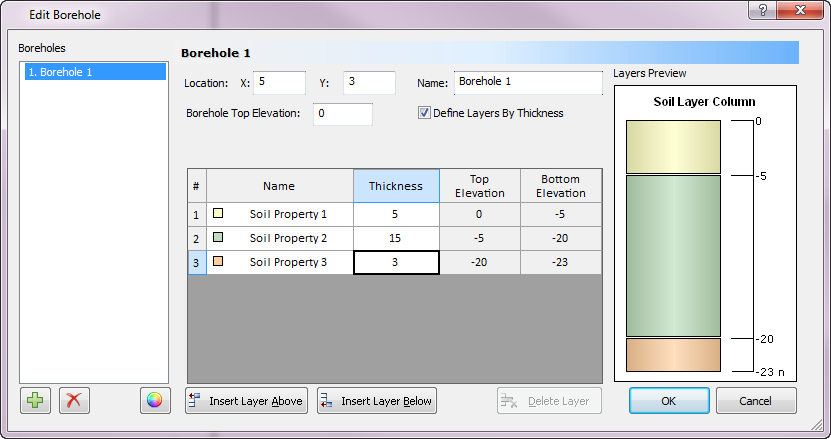Close the Edit Borehole window
This screenshot has height=439, width=831.
point(801,10)
